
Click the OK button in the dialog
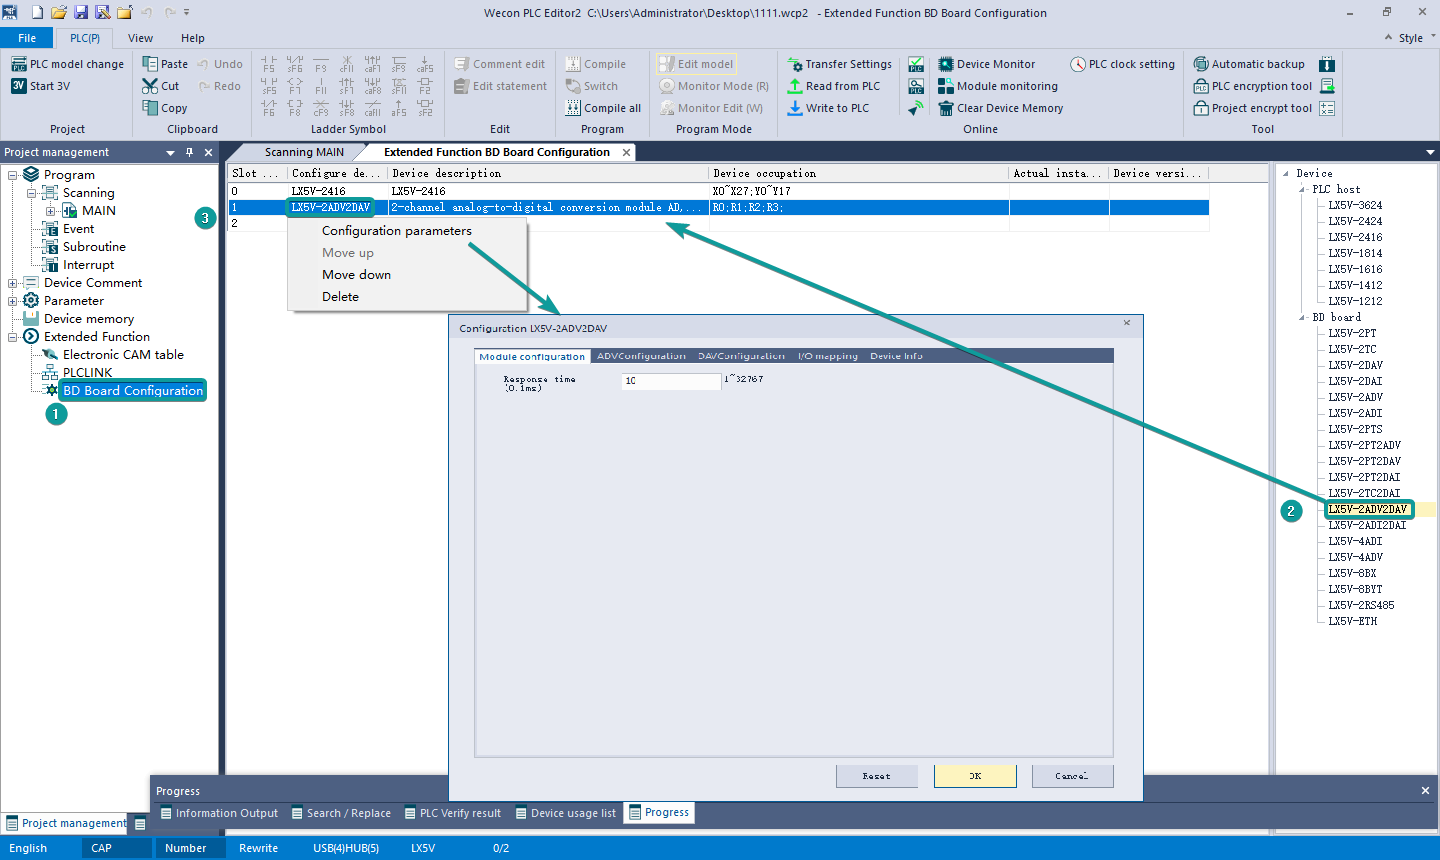(975, 776)
